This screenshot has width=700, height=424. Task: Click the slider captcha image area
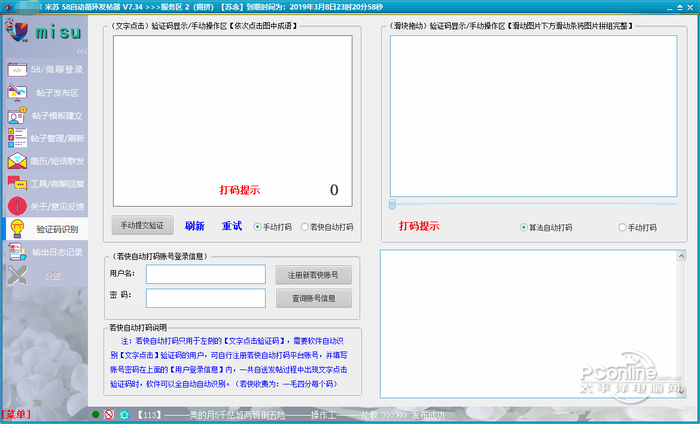point(533,116)
